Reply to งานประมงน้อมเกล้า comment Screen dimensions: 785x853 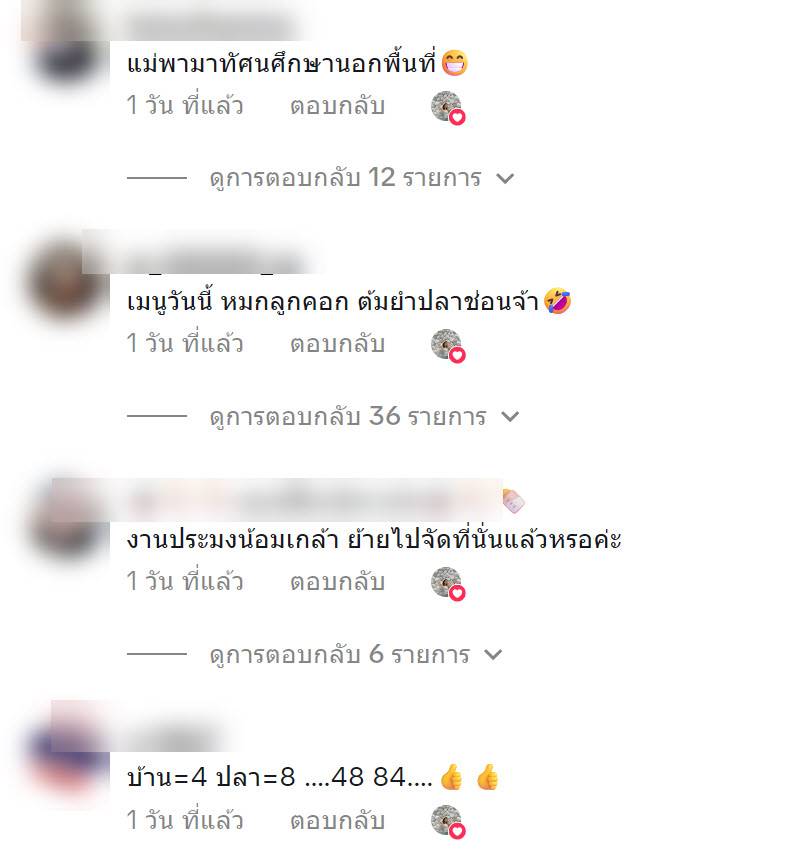point(337,582)
